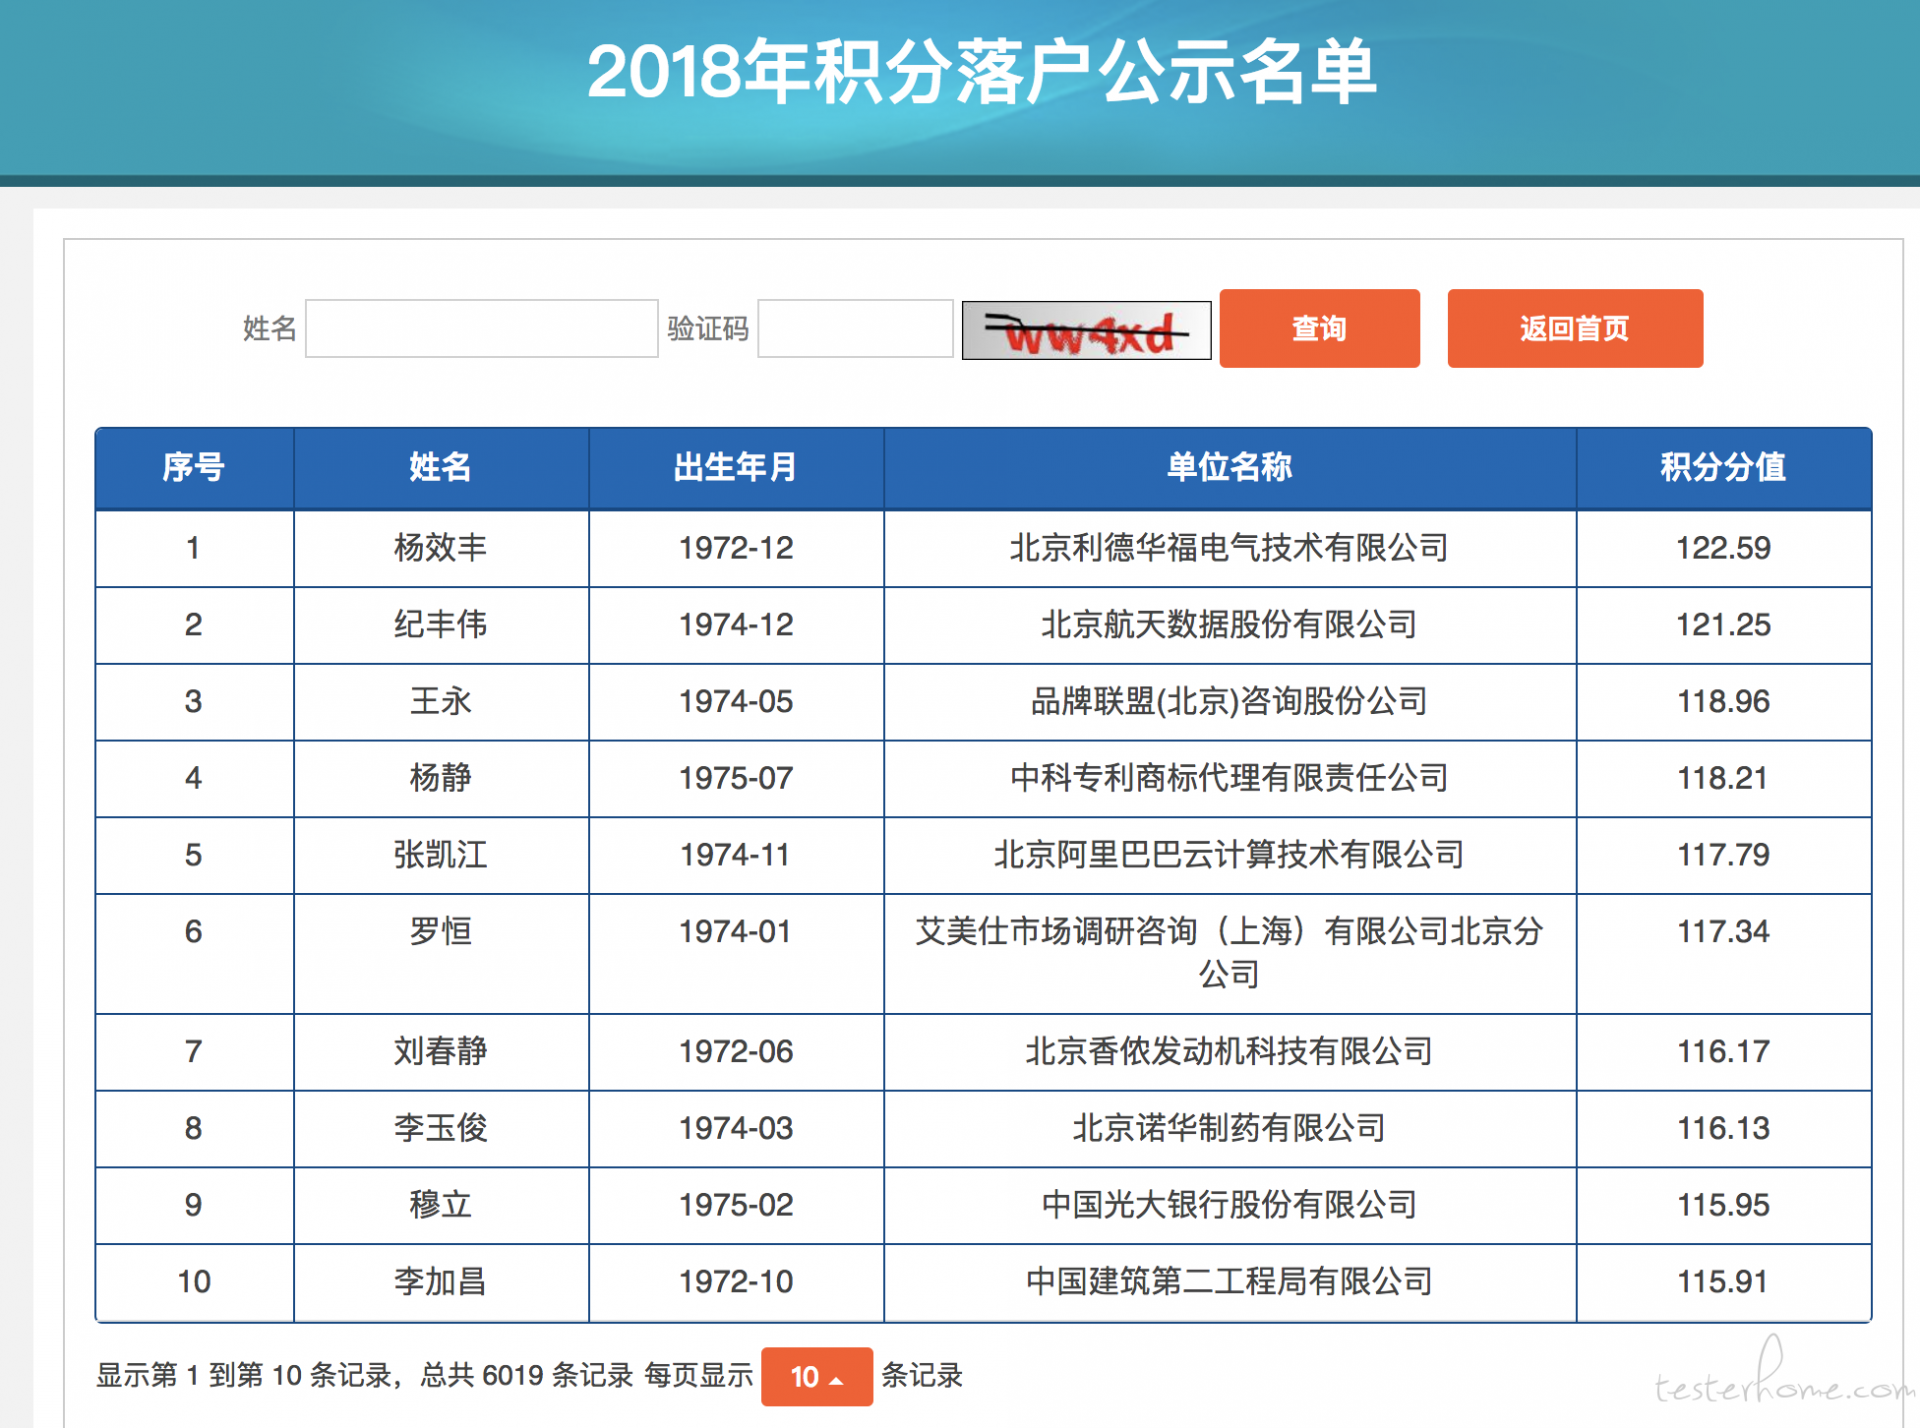Click the 返回首页 return home button
Image resolution: width=1920 pixels, height=1428 pixels.
[x=1575, y=328]
